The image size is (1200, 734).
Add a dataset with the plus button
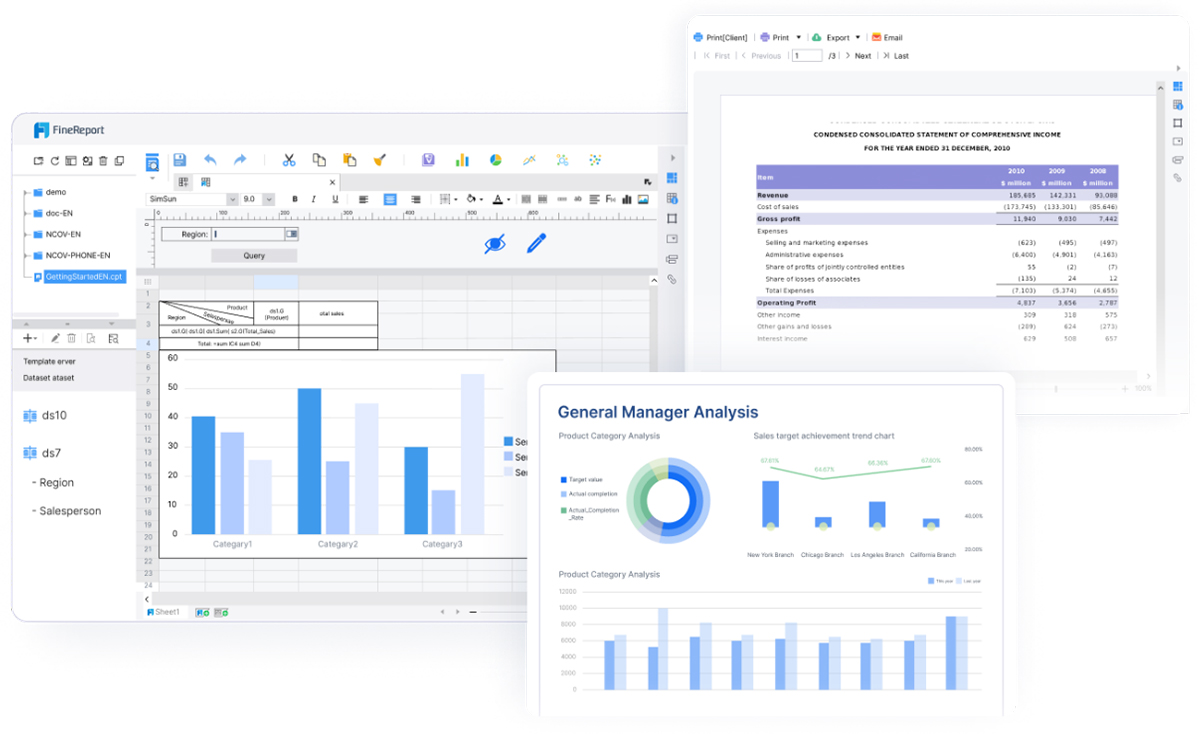click(29, 339)
